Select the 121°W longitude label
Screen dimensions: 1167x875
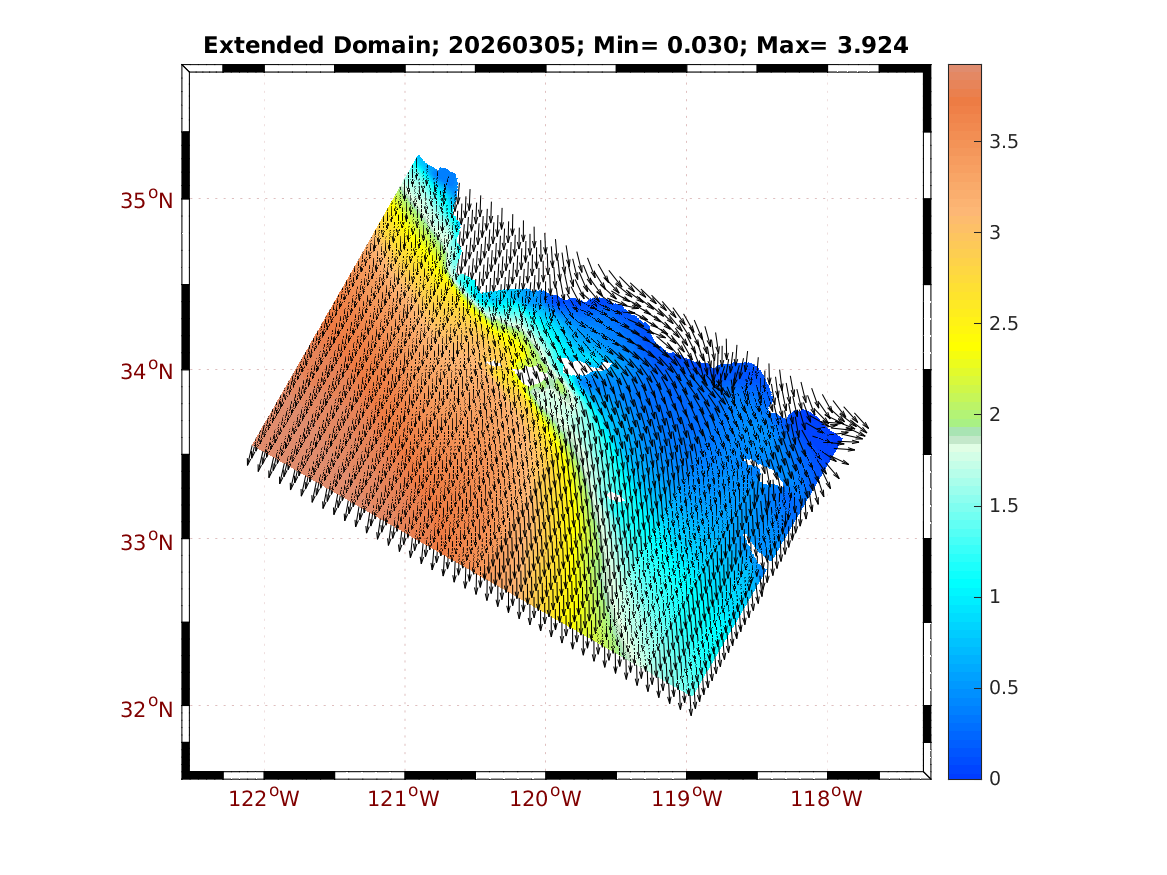click(x=405, y=798)
